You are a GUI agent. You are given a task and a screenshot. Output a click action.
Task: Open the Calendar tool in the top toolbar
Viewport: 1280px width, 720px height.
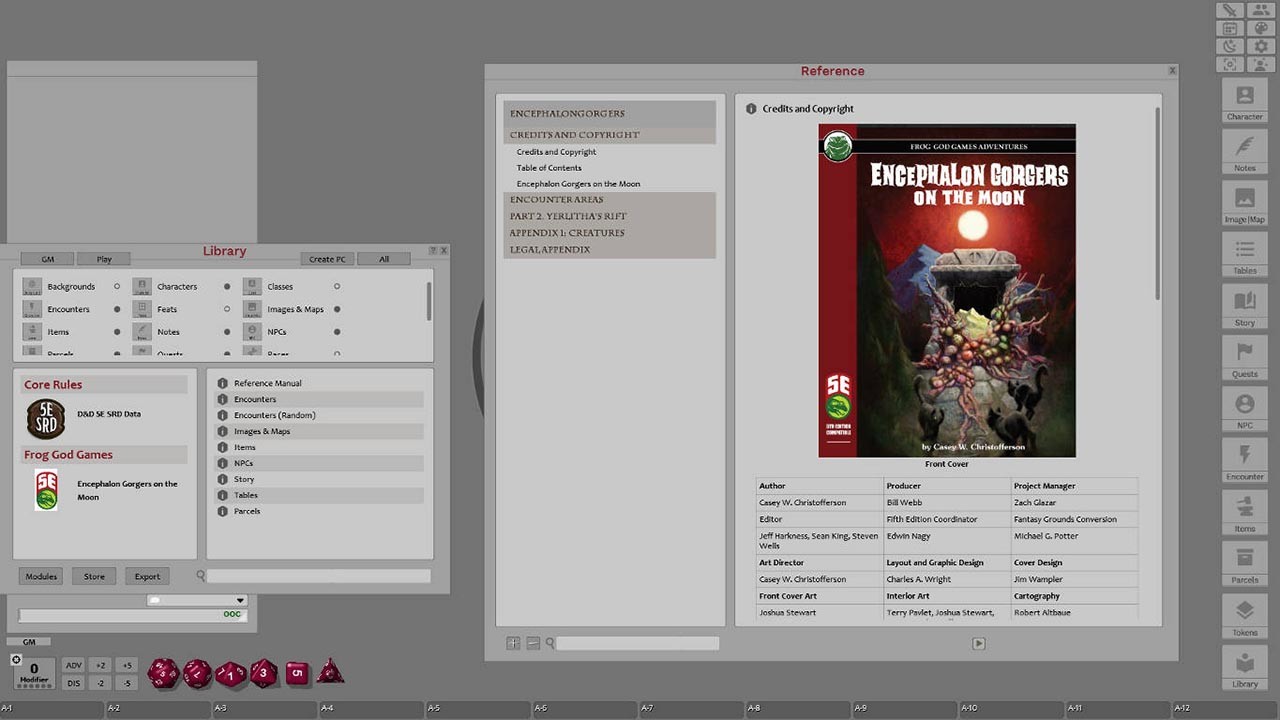[x=1229, y=28]
